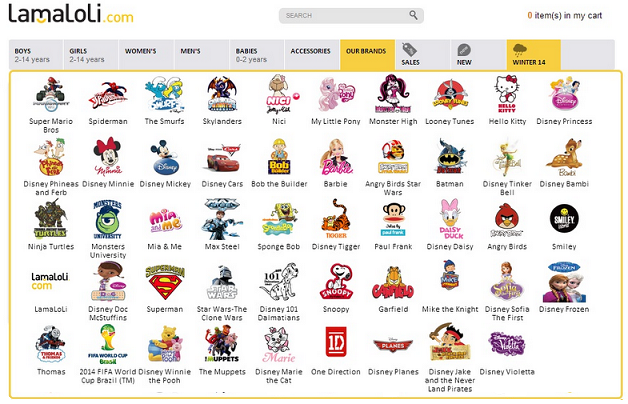Click the Angry Birds Star Wars label
628x404 pixels.
point(393,188)
